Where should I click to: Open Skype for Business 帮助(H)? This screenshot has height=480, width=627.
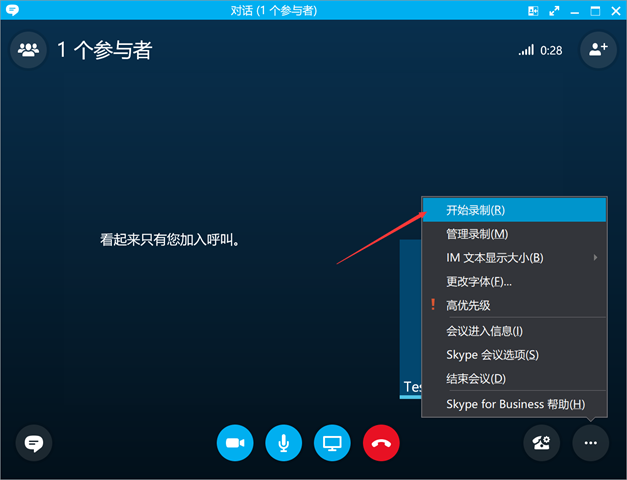pos(515,404)
